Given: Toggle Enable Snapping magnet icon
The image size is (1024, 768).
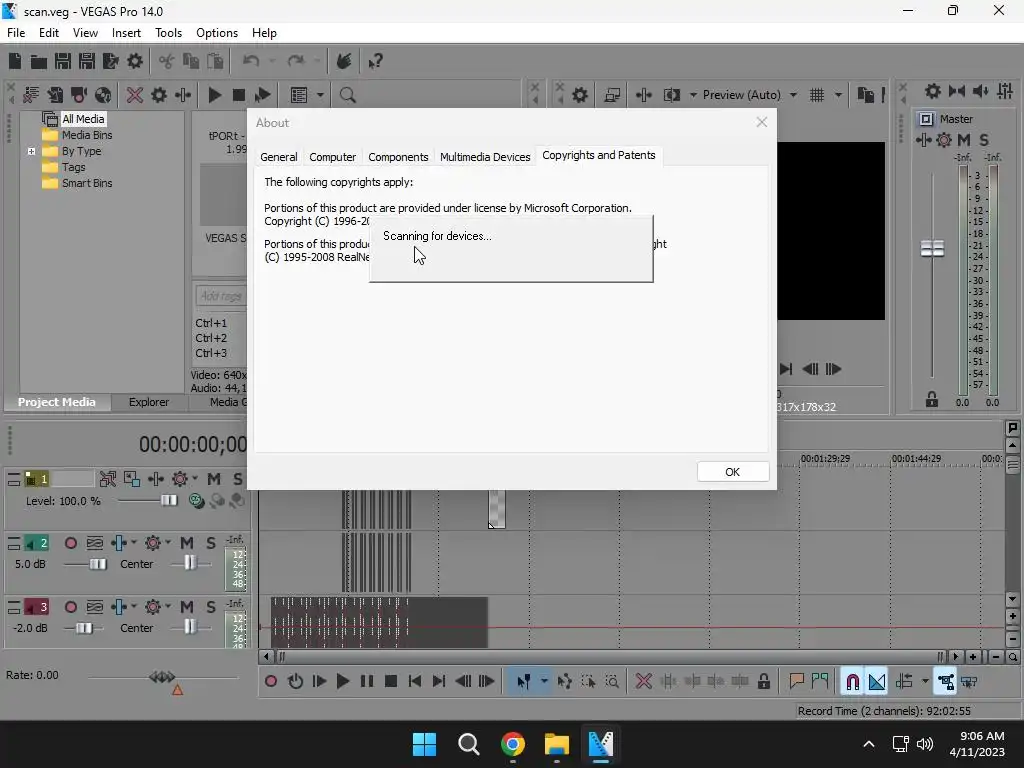Looking at the screenshot, I should coord(853,682).
